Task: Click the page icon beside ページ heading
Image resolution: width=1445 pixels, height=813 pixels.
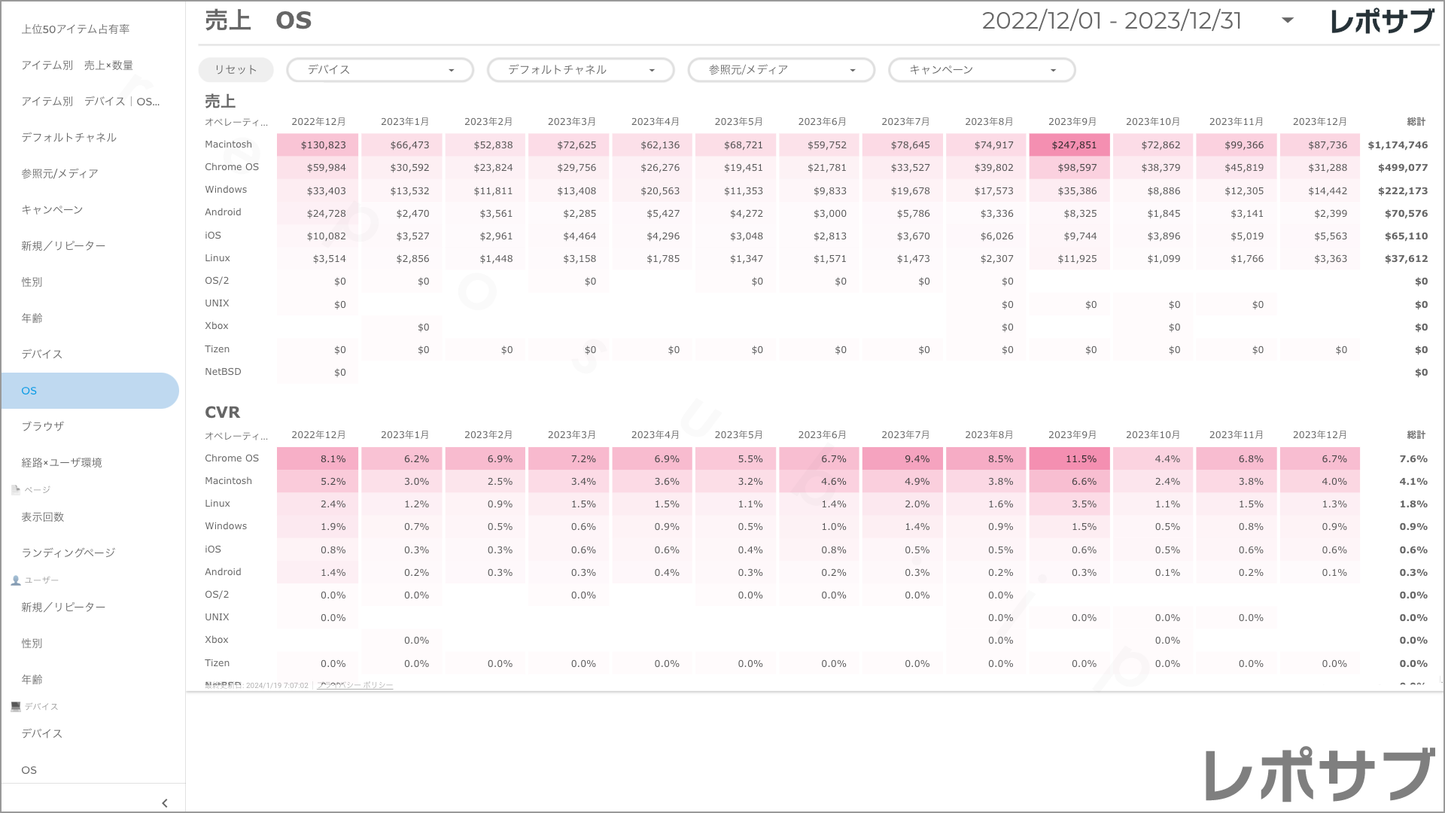Action: point(15,490)
